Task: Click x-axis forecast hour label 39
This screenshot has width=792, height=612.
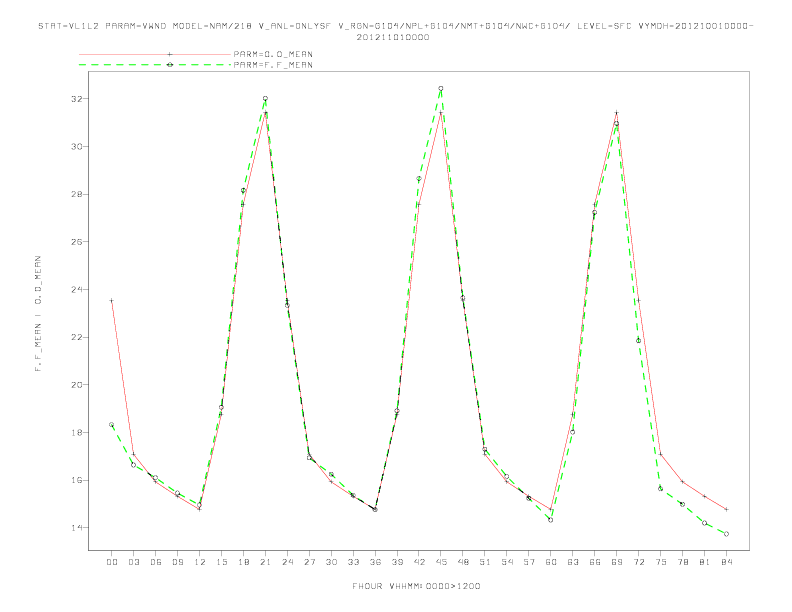Action: point(397,562)
